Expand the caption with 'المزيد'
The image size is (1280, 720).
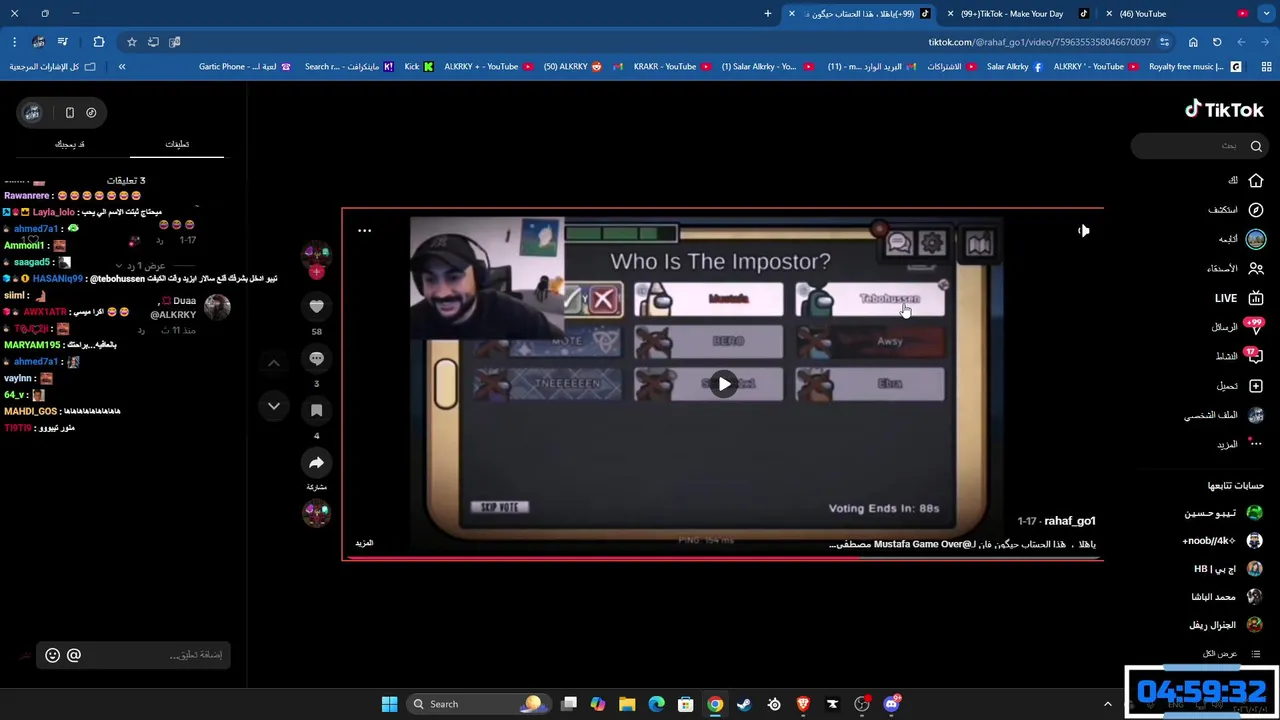[364, 543]
